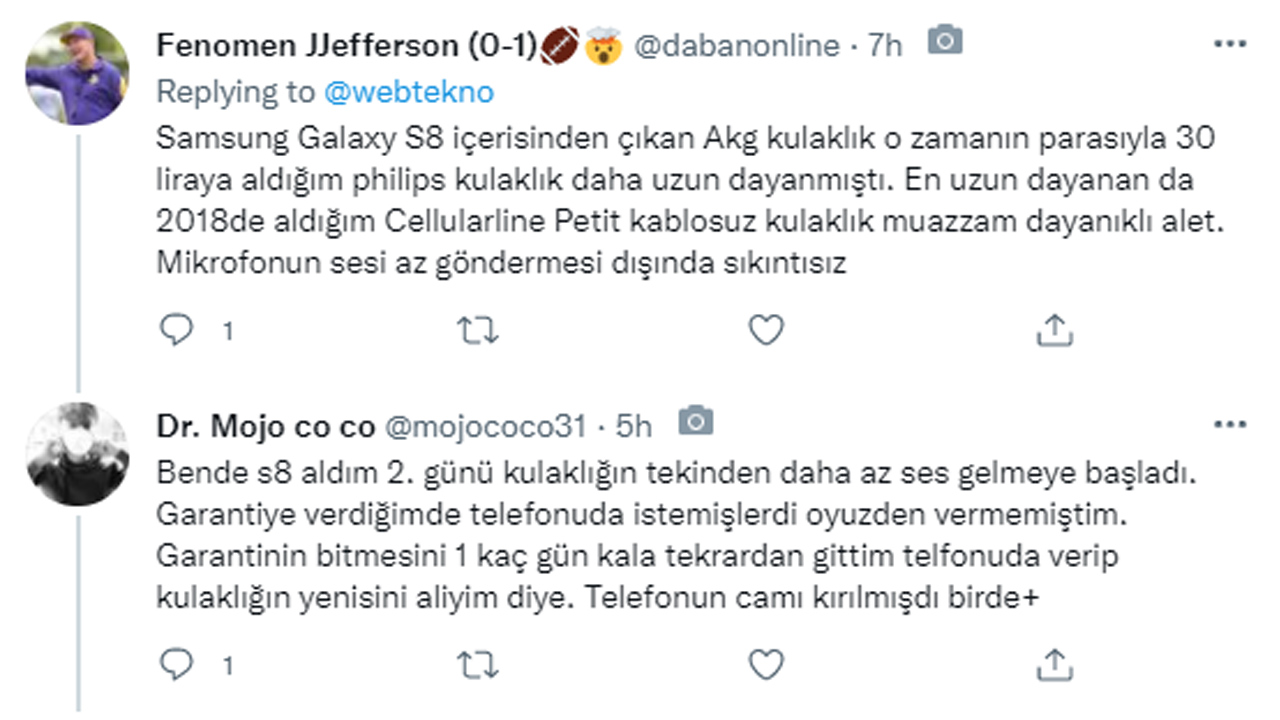The height and width of the screenshot is (720, 1280).
Task: Retweet JJefferson's tweet using the retweet icon
Action: click(480, 329)
